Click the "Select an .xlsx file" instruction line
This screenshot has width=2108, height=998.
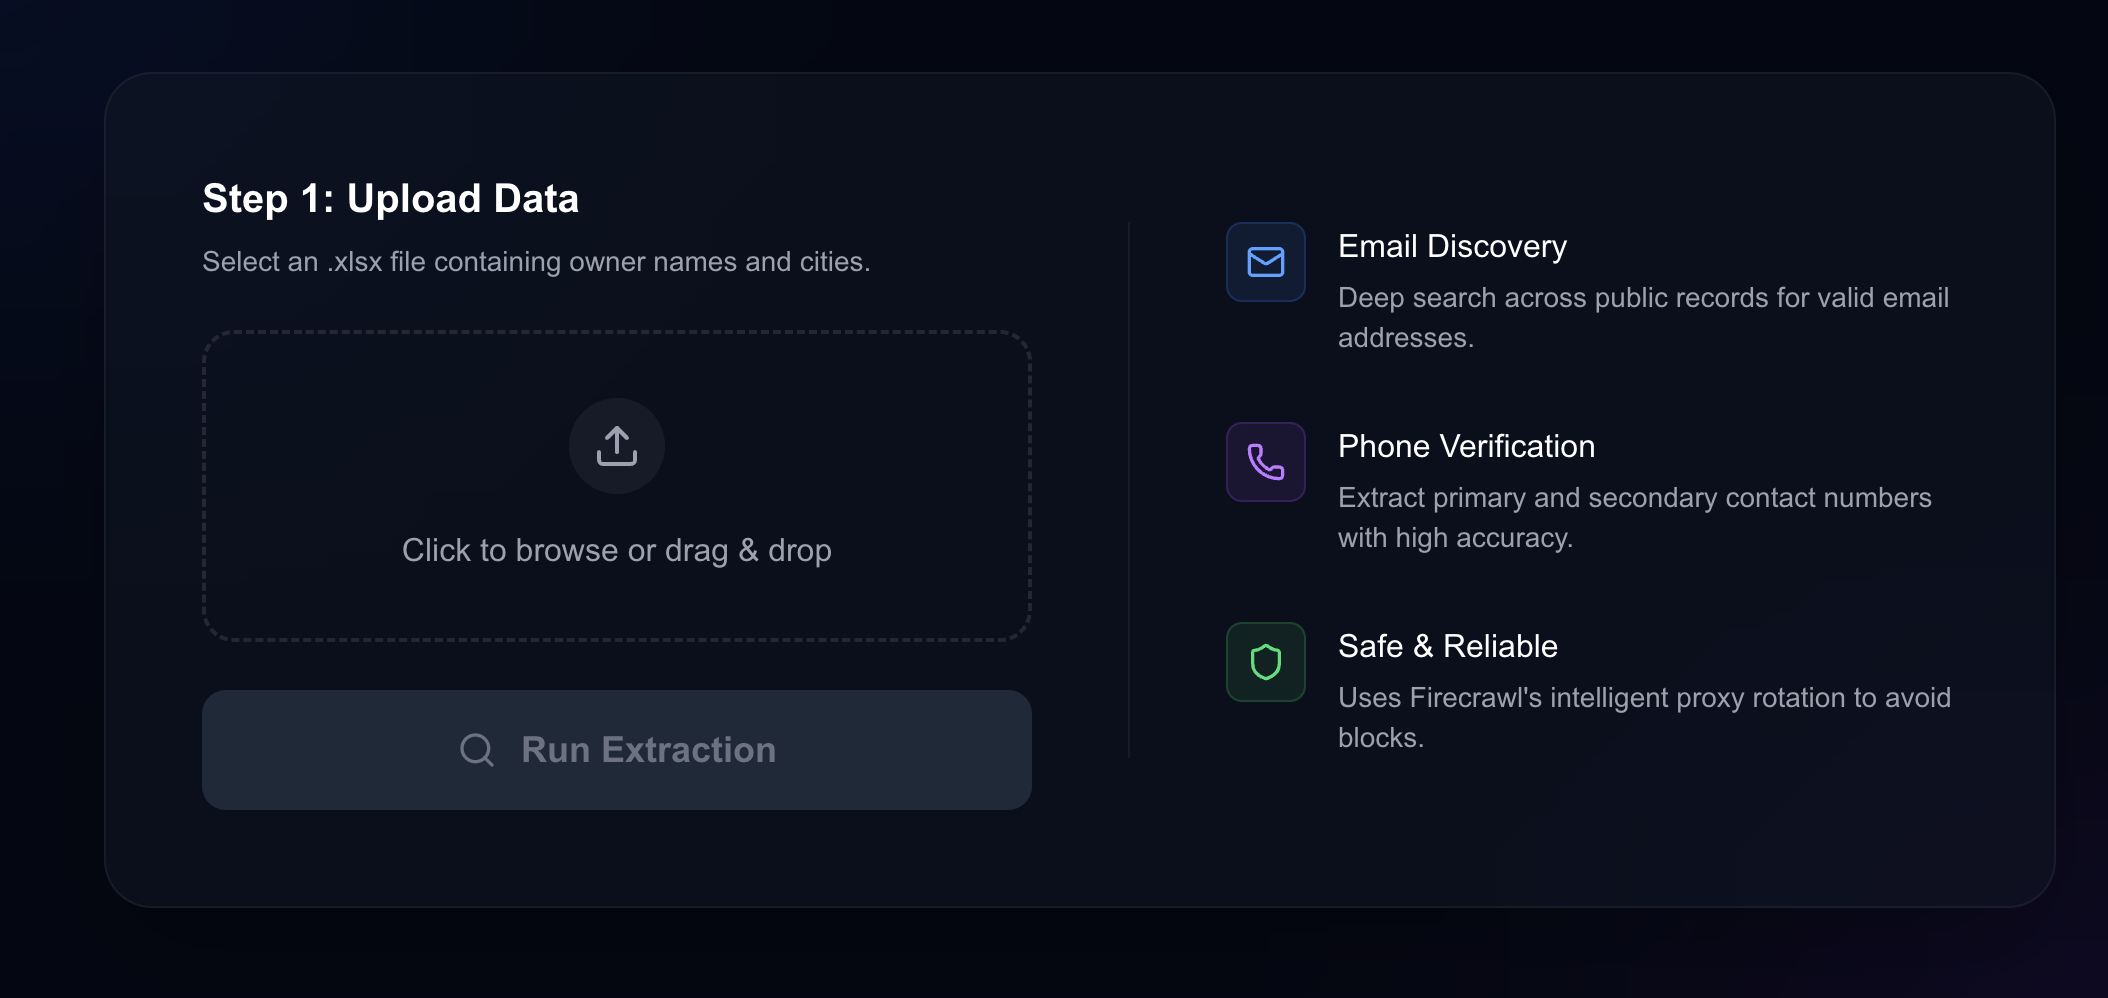[536, 262]
